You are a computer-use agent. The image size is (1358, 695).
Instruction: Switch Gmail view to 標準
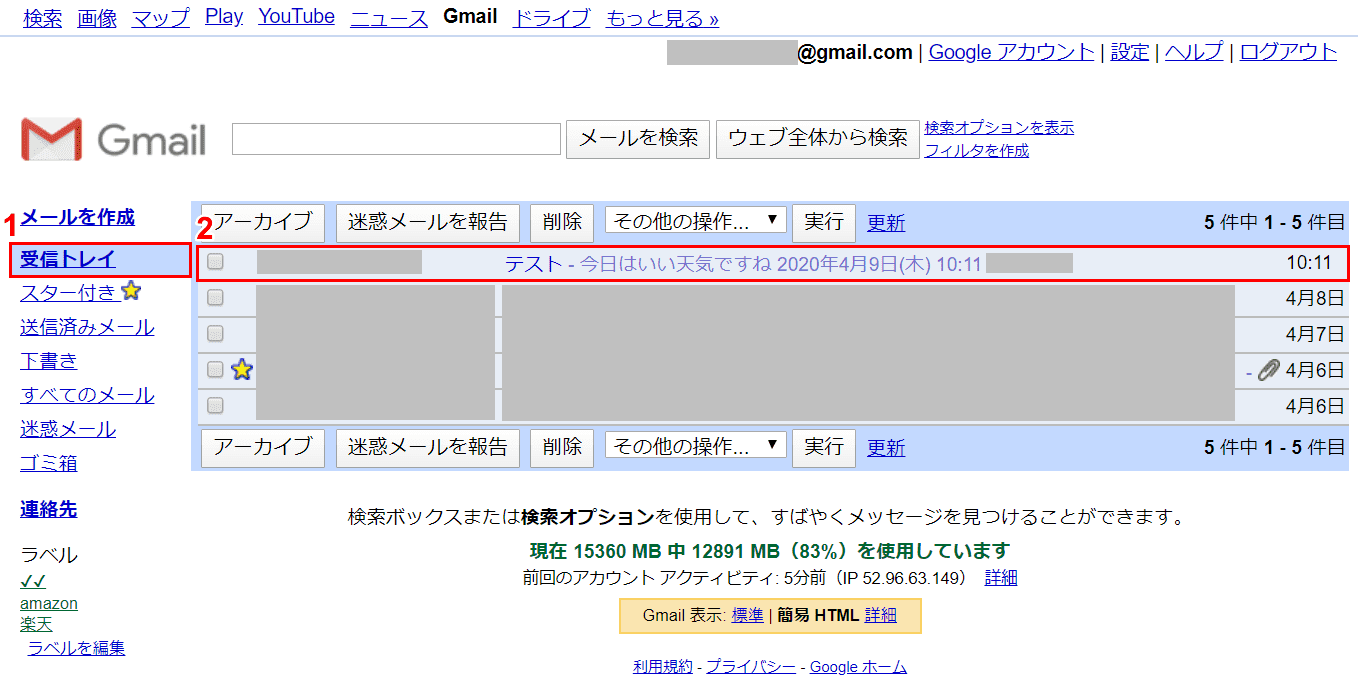[748, 615]
